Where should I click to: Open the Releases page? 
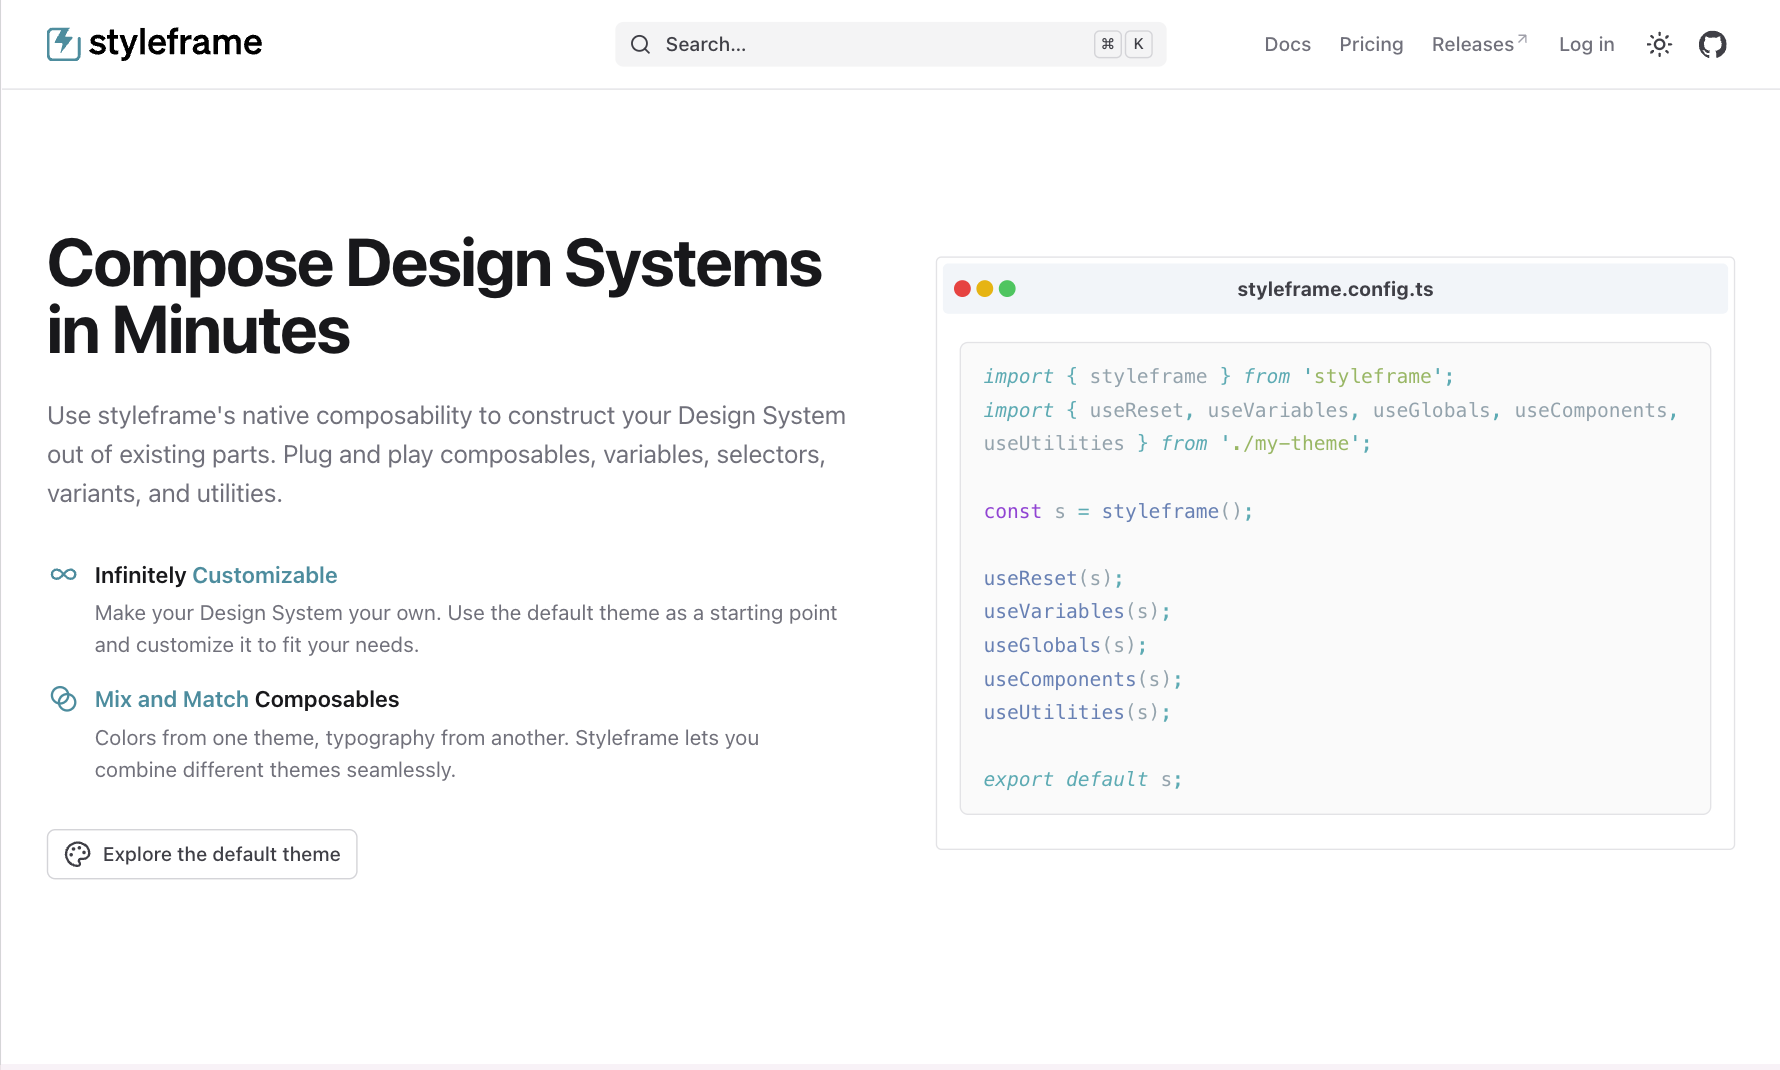(x=1472, y=44)
